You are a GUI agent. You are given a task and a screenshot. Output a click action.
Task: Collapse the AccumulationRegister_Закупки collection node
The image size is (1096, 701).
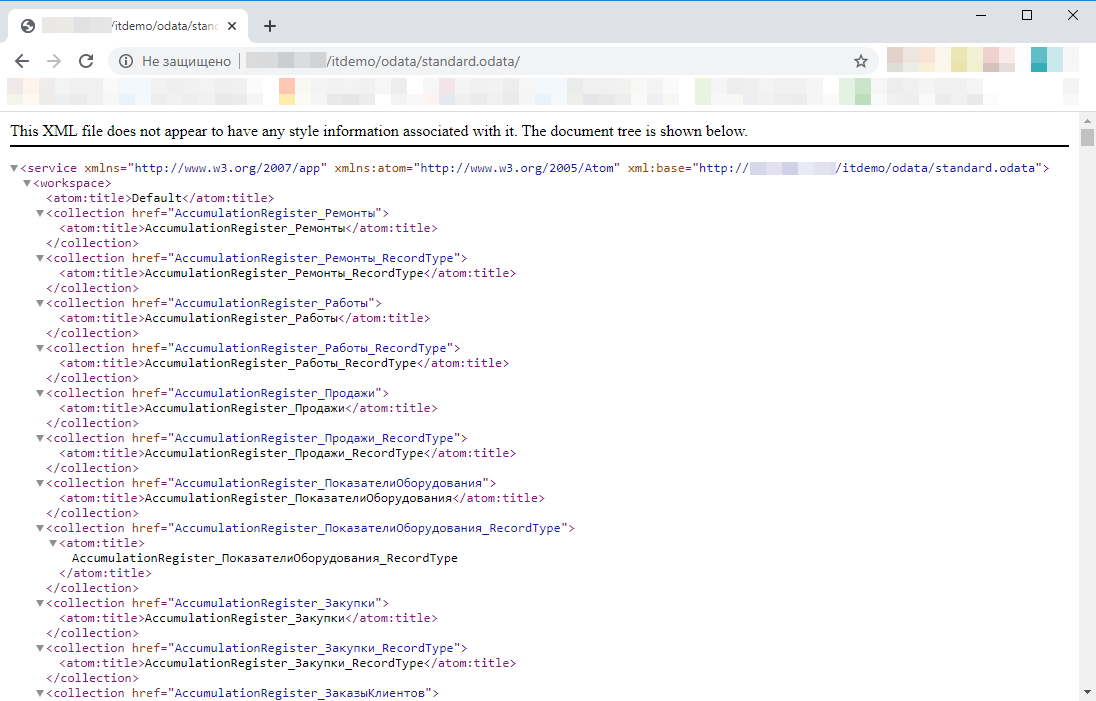(40, 603)
